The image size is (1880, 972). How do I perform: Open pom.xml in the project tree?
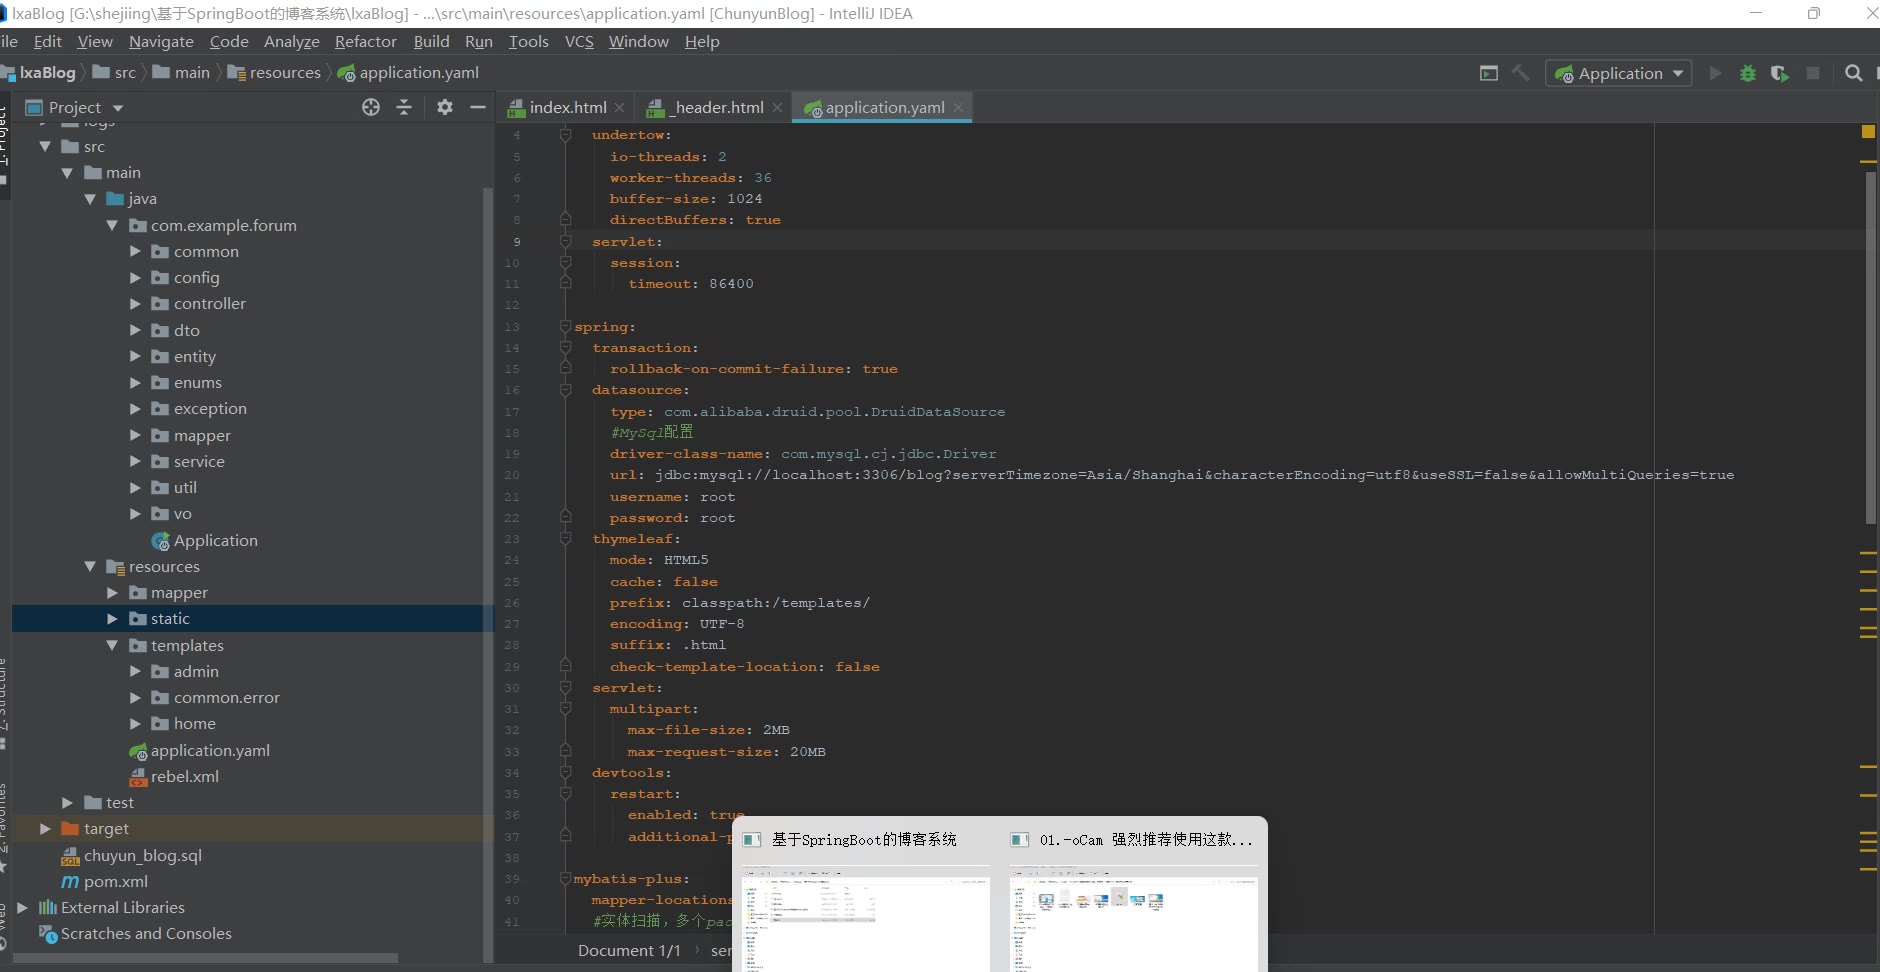click(115, 881)
